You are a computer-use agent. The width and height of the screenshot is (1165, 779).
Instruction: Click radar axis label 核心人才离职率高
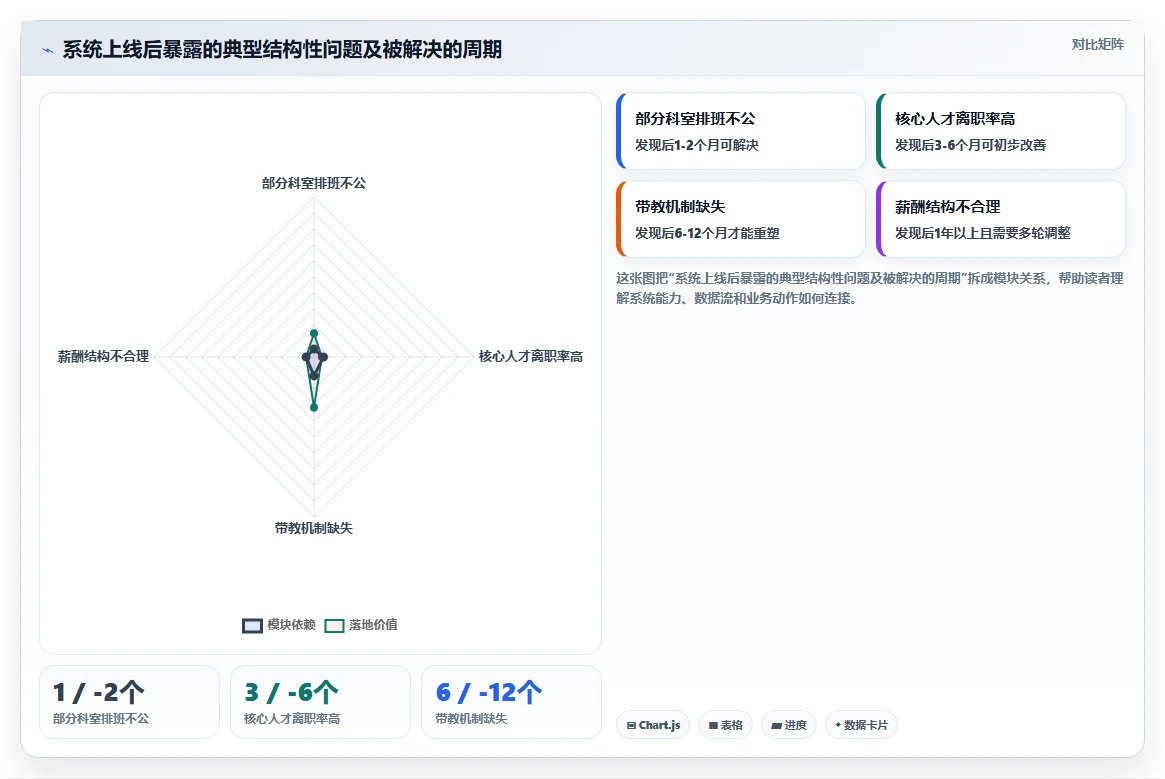[x=530, y=356]
